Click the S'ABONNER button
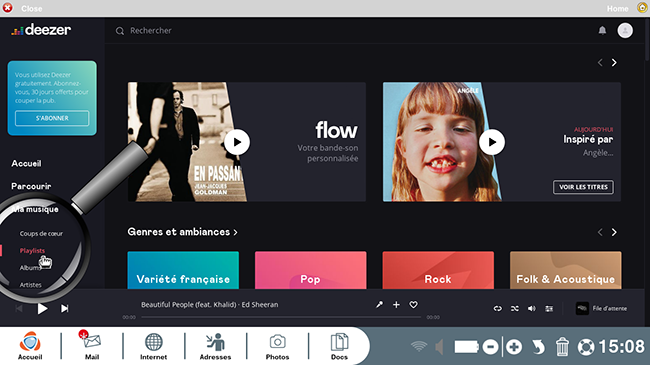 52,118
